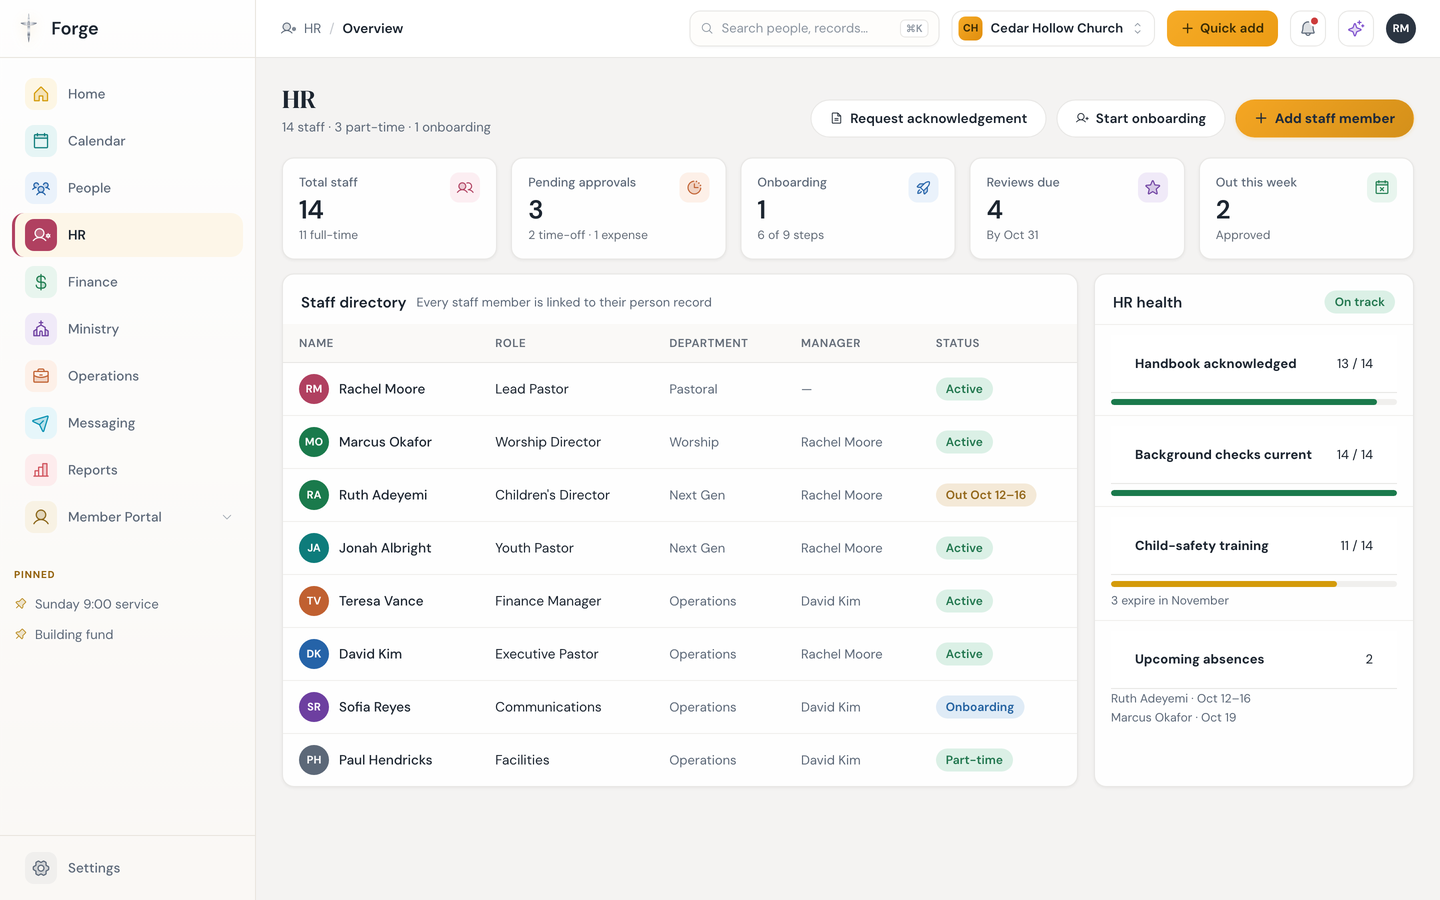Open the notifications bell

[x=1308, y=28]
